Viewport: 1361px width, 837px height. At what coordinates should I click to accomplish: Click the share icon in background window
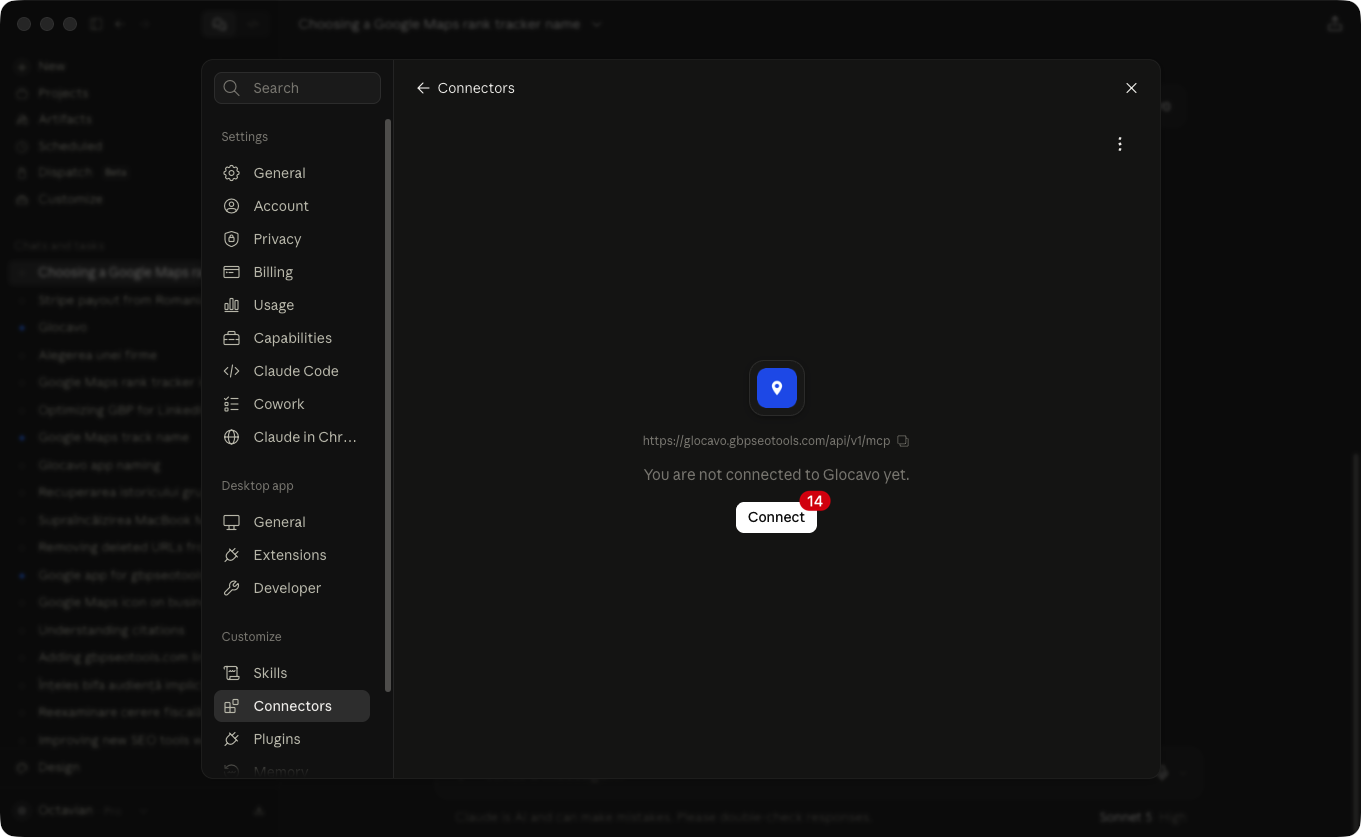point(1335,24)
